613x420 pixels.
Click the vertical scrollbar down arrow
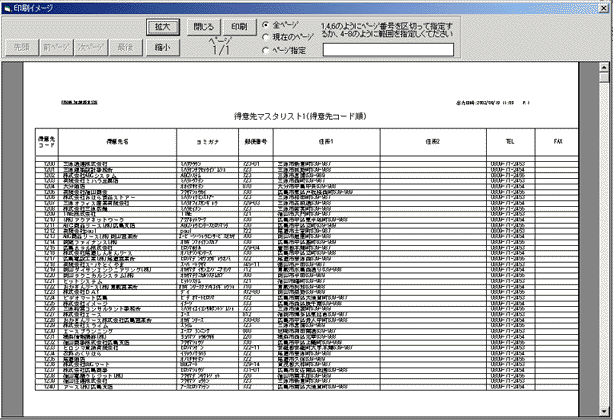coord(604,411)
